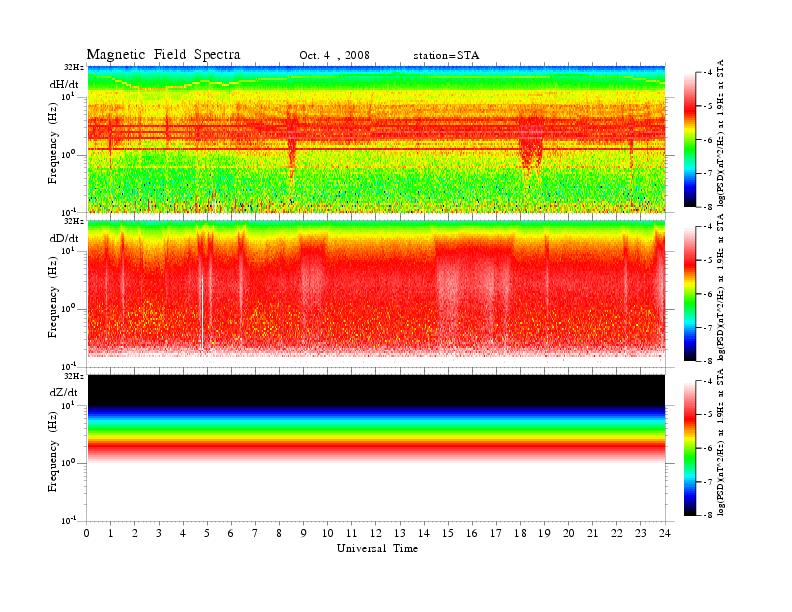
Task: Click the color scale bar beside the dH/dt panel
Action: pyautogui.click(x=690, y=139)
